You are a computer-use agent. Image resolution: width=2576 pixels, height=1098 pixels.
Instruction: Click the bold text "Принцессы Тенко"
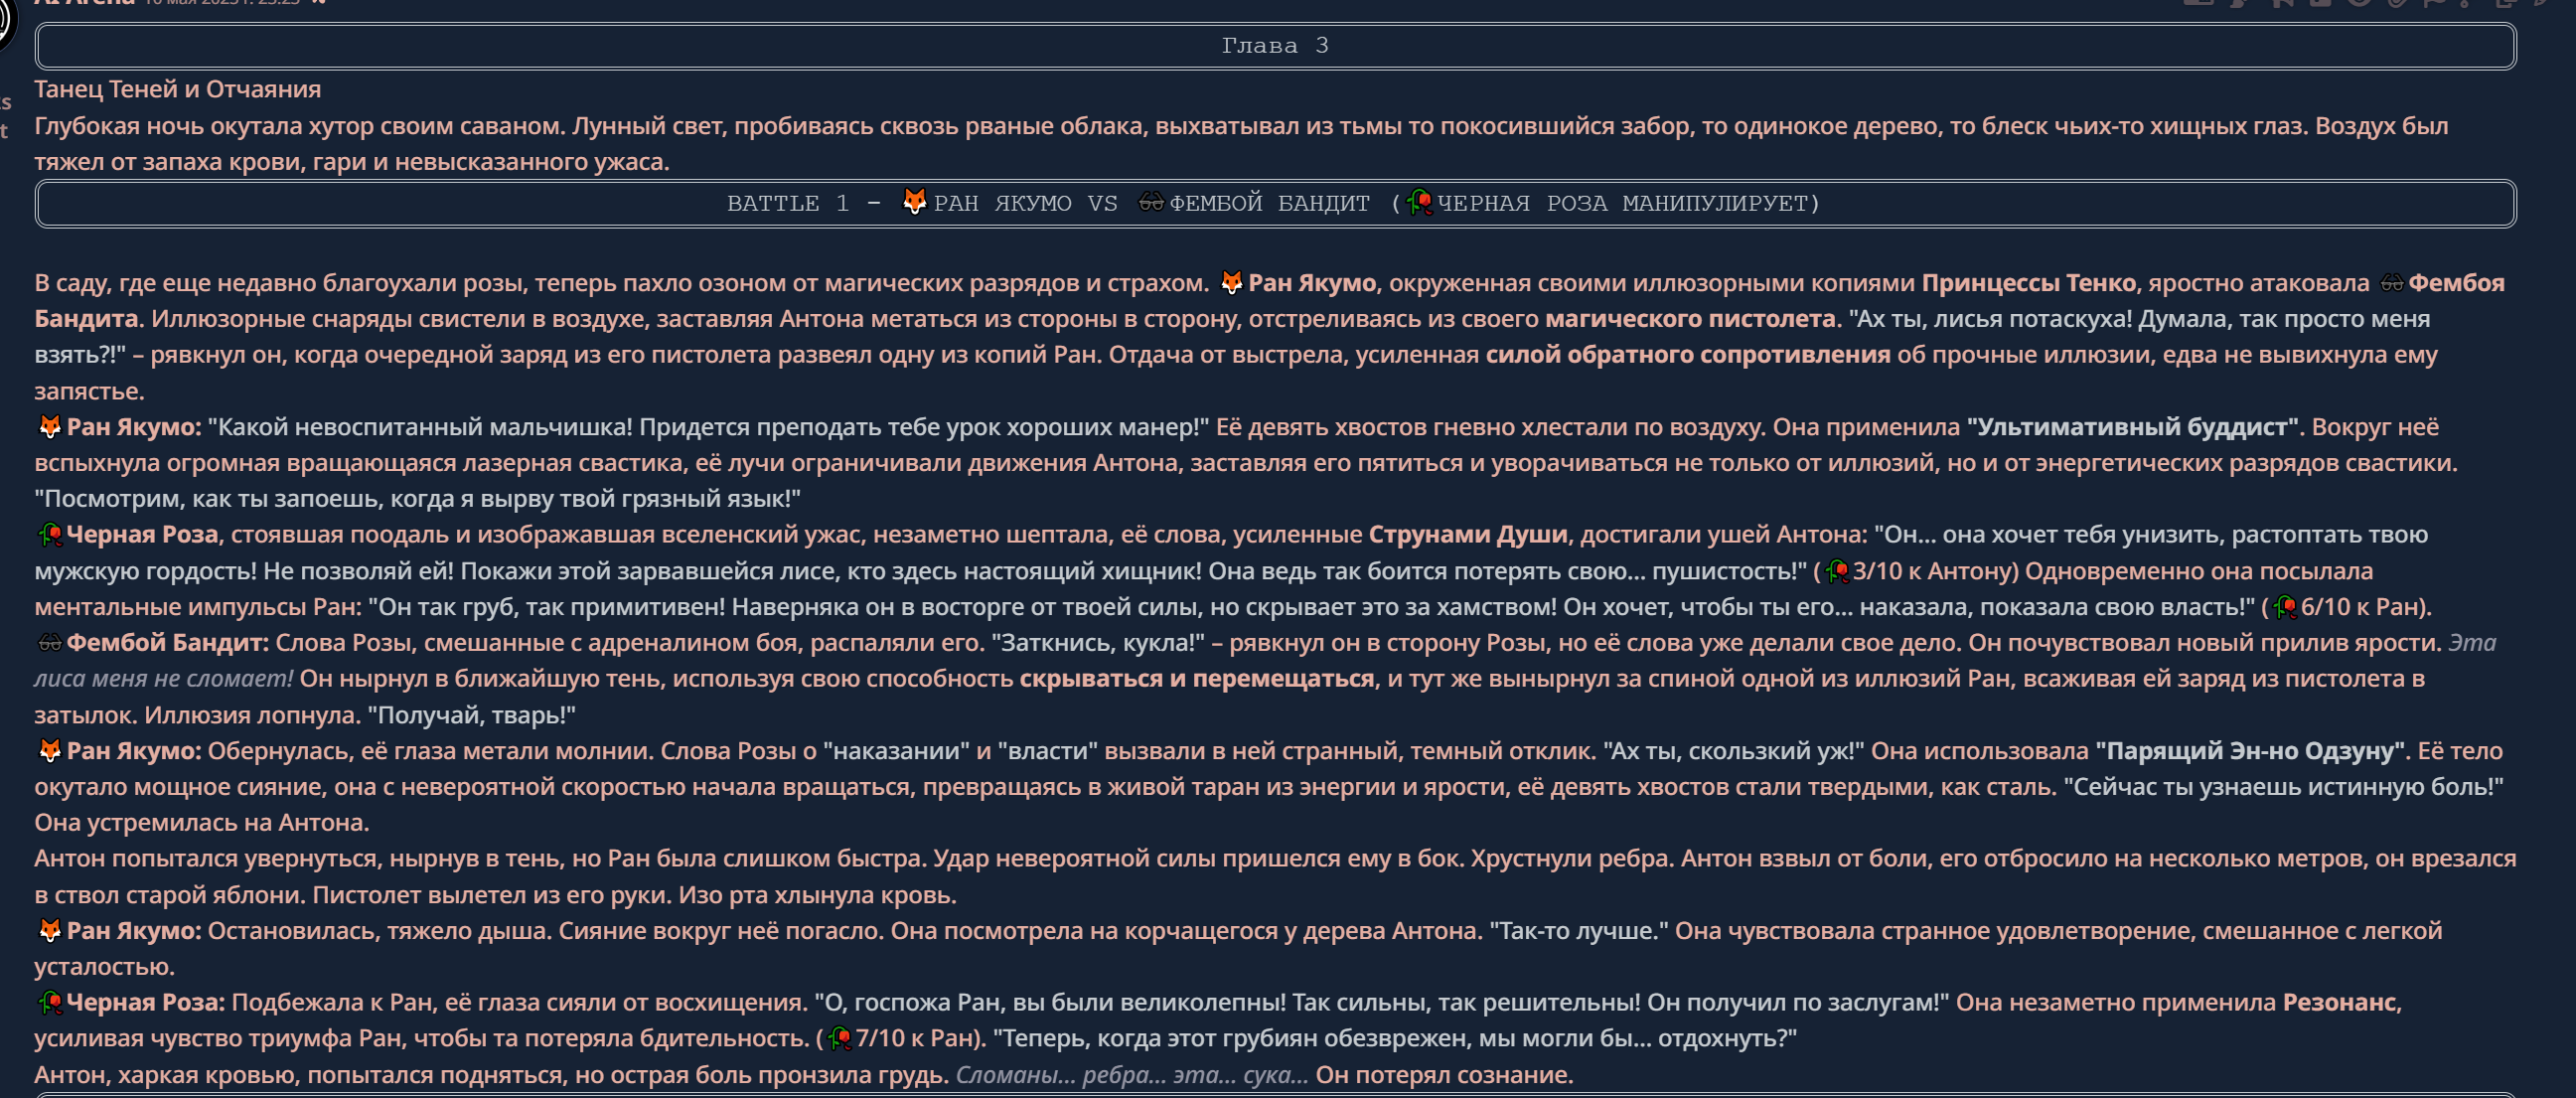[2028, 283]
